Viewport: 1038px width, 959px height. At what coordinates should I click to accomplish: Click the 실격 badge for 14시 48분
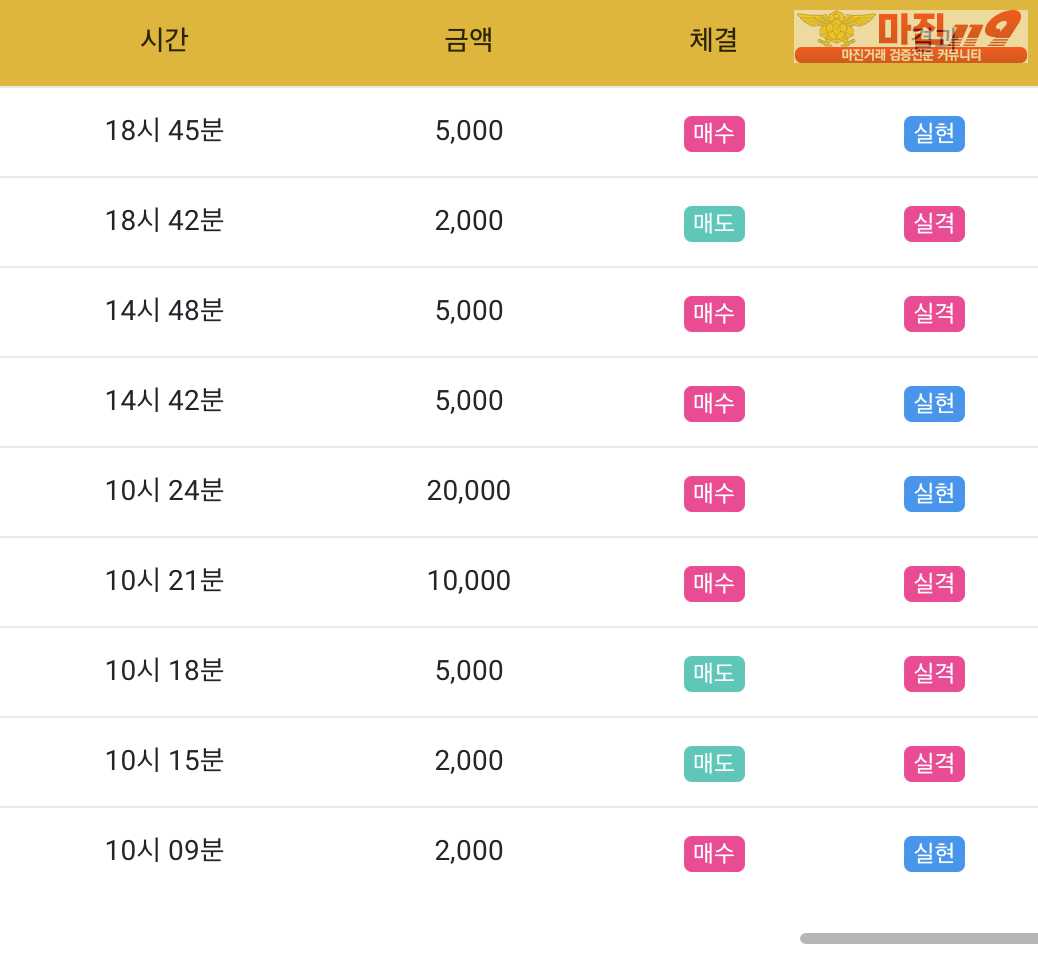[x=934, y=314]
